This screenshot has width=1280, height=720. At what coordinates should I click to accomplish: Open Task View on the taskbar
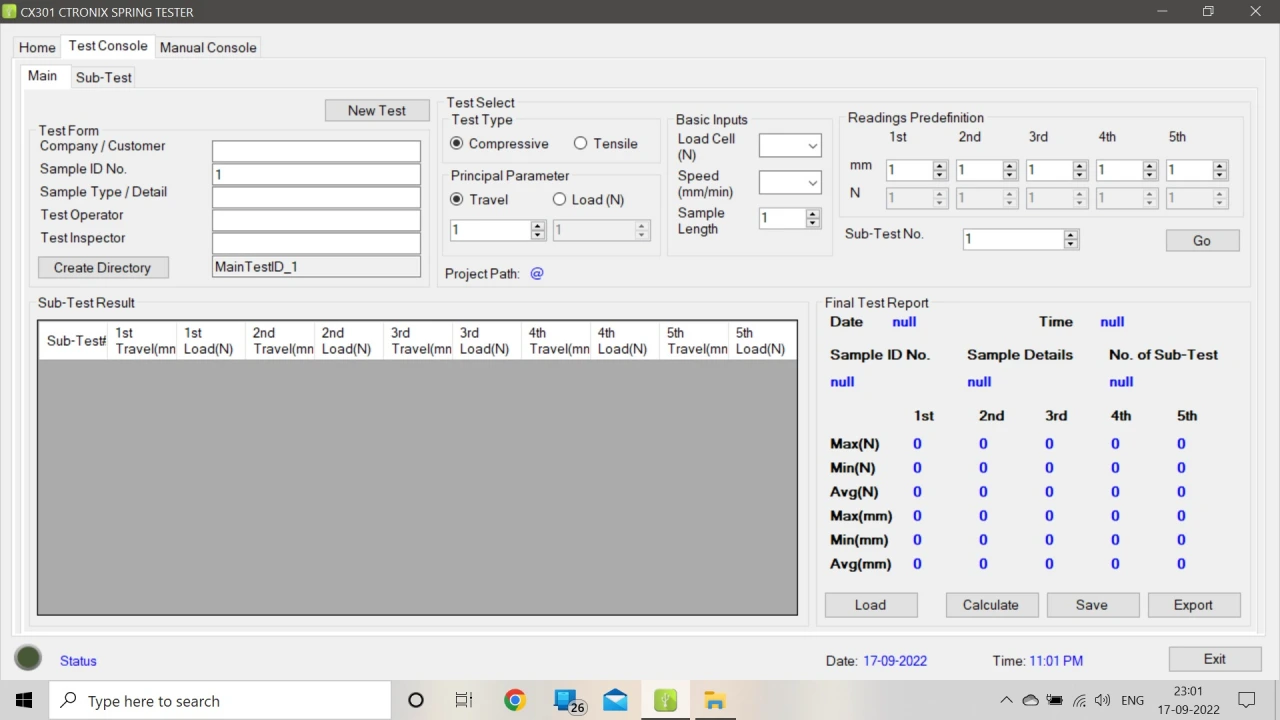pos(464,700)
